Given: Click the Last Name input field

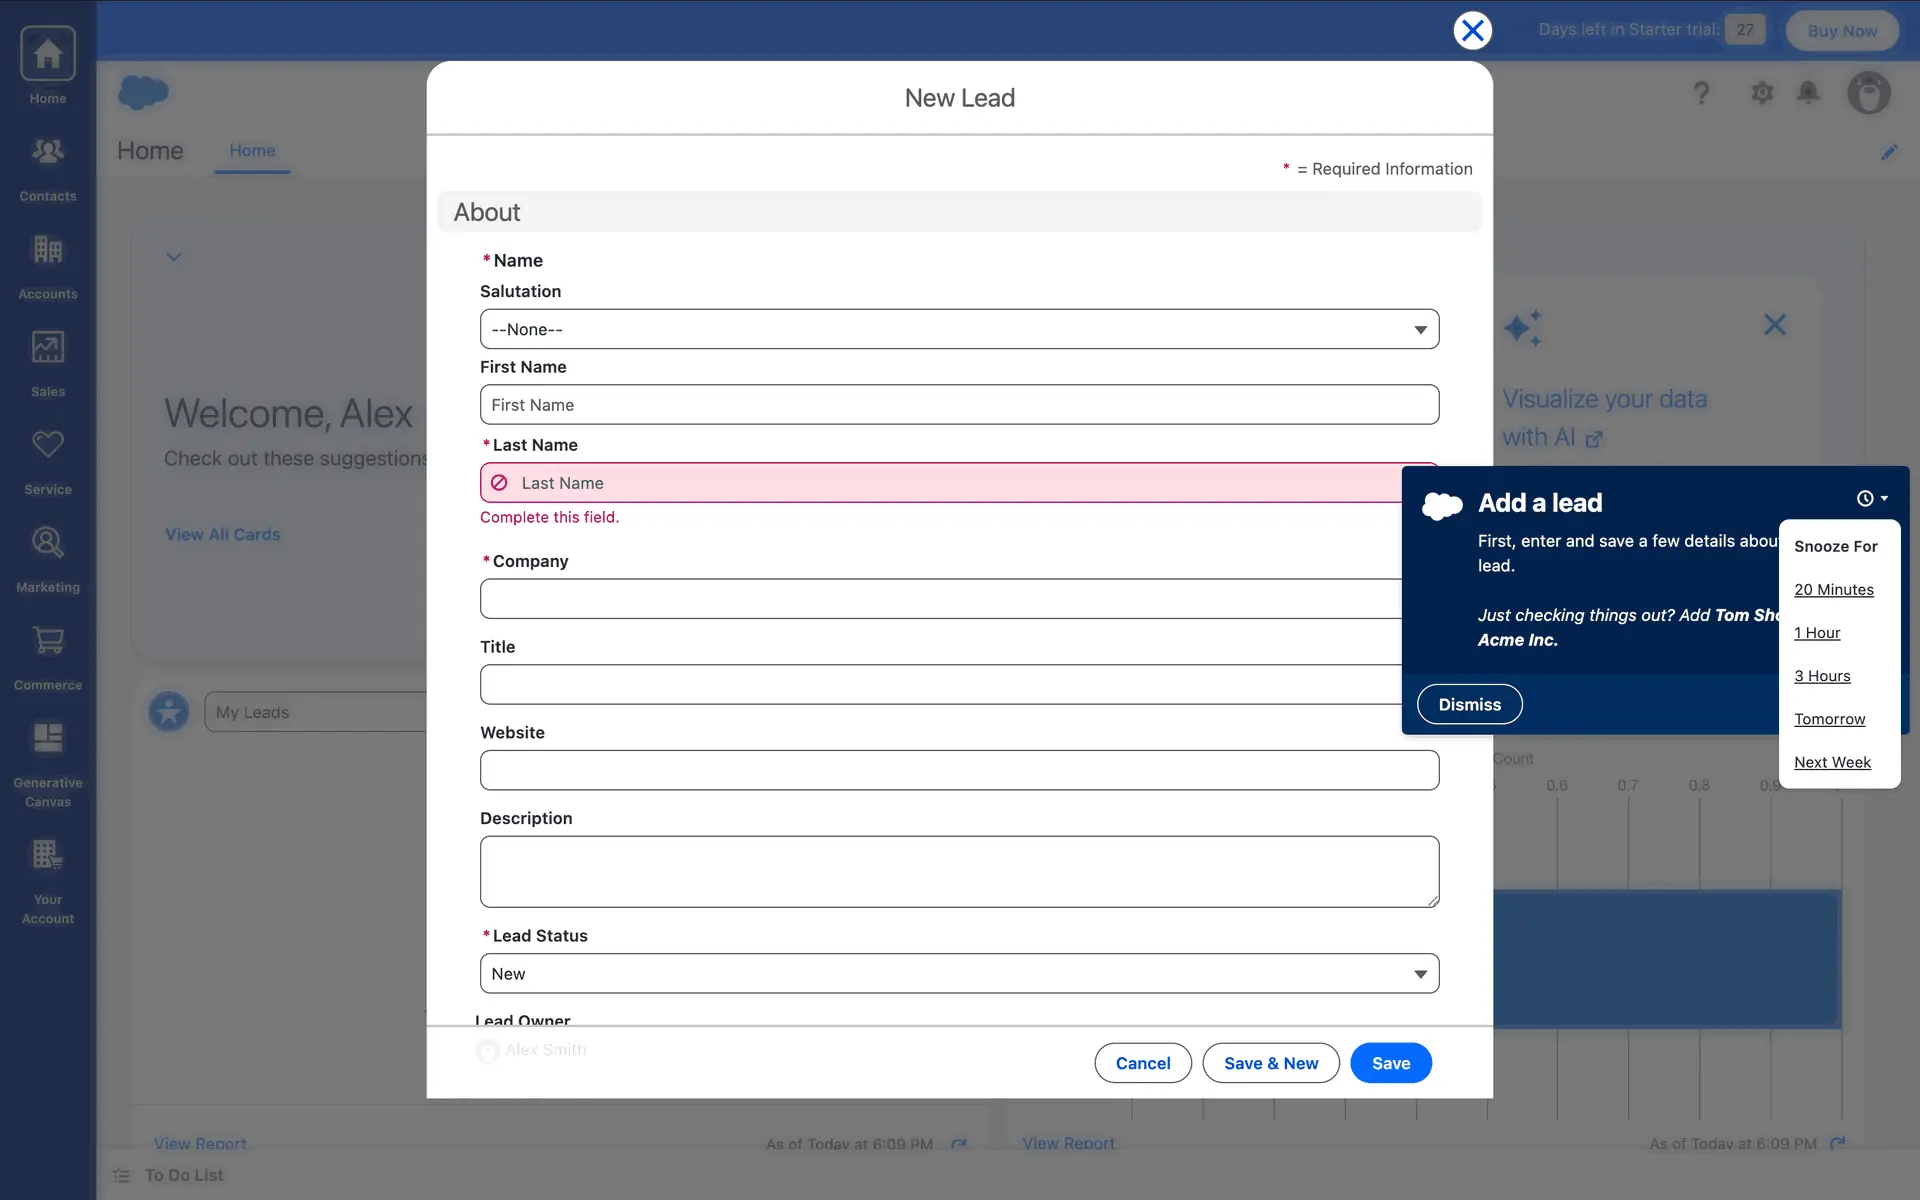Looking at the screenshot, I should click(x=940, y=483).
